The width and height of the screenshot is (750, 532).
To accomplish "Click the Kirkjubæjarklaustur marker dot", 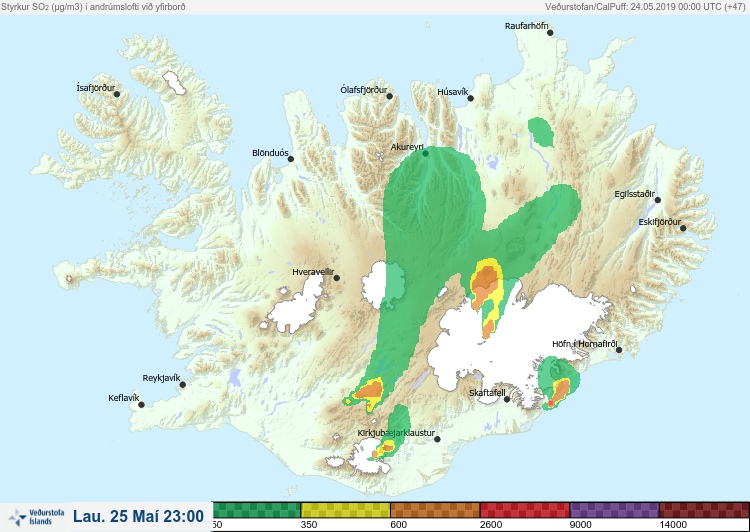I will coord(437,439).
